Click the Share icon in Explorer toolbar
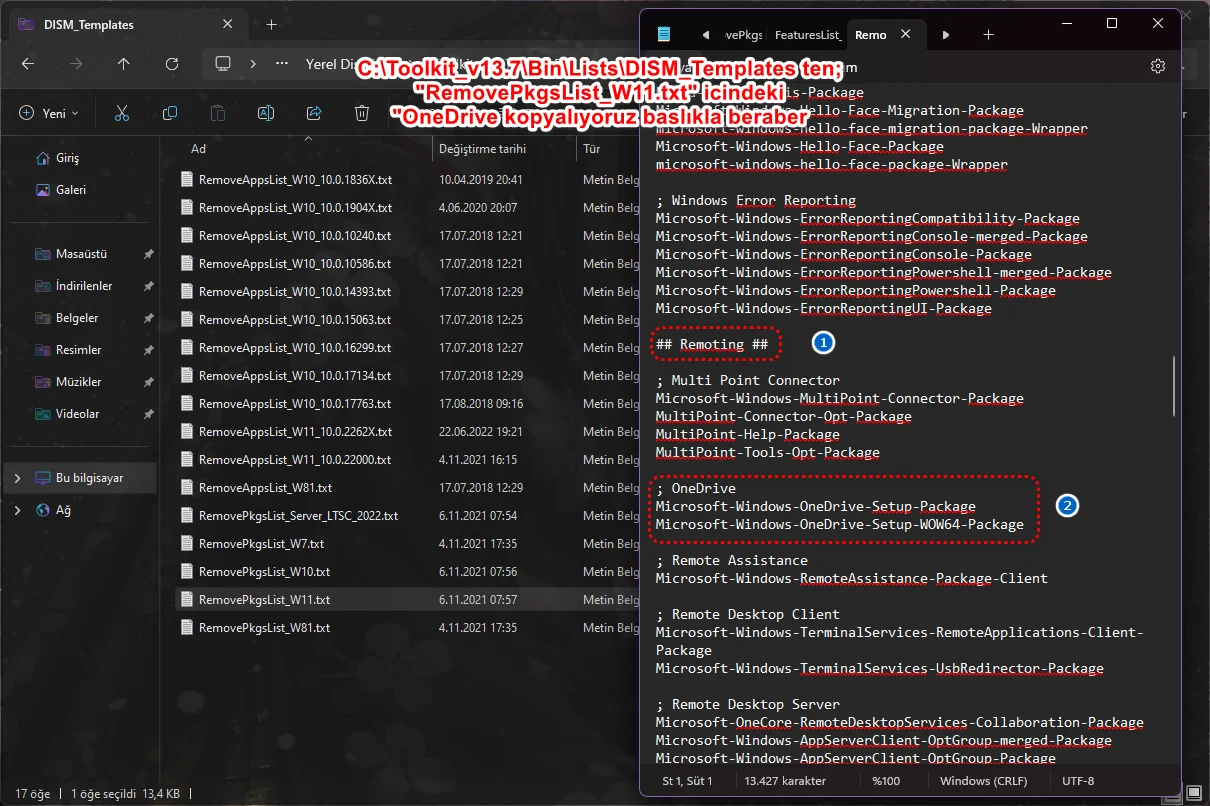Image resolution: width=1210 pixels, height=806 pixels. (x=314, y=113)
